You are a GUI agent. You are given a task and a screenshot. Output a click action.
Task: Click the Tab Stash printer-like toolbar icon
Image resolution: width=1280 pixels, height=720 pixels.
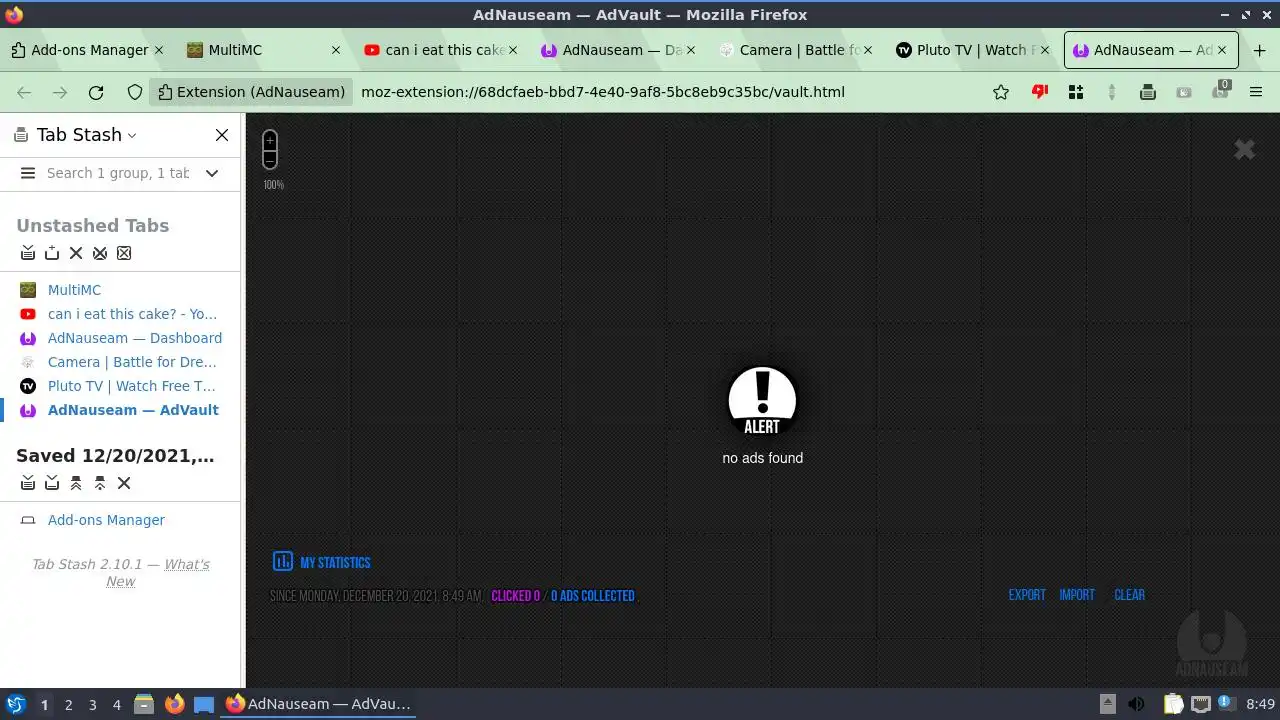coord(1148,92)
